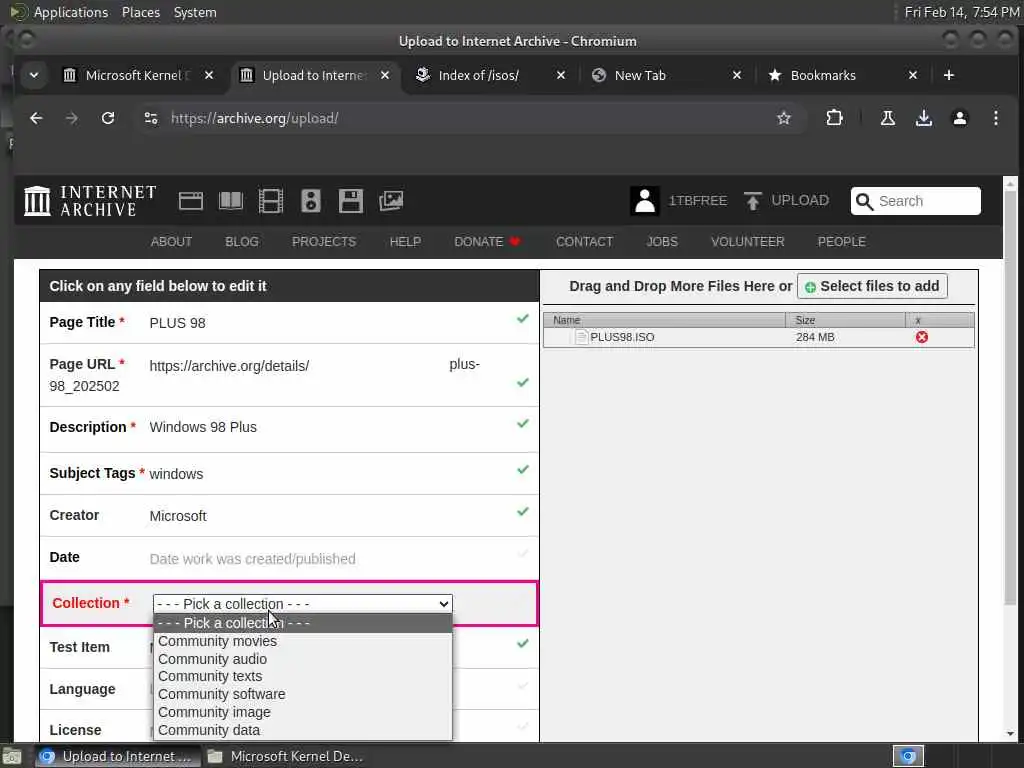
Task: Open Chrome Labs flask icon
Action: point(888,118)
